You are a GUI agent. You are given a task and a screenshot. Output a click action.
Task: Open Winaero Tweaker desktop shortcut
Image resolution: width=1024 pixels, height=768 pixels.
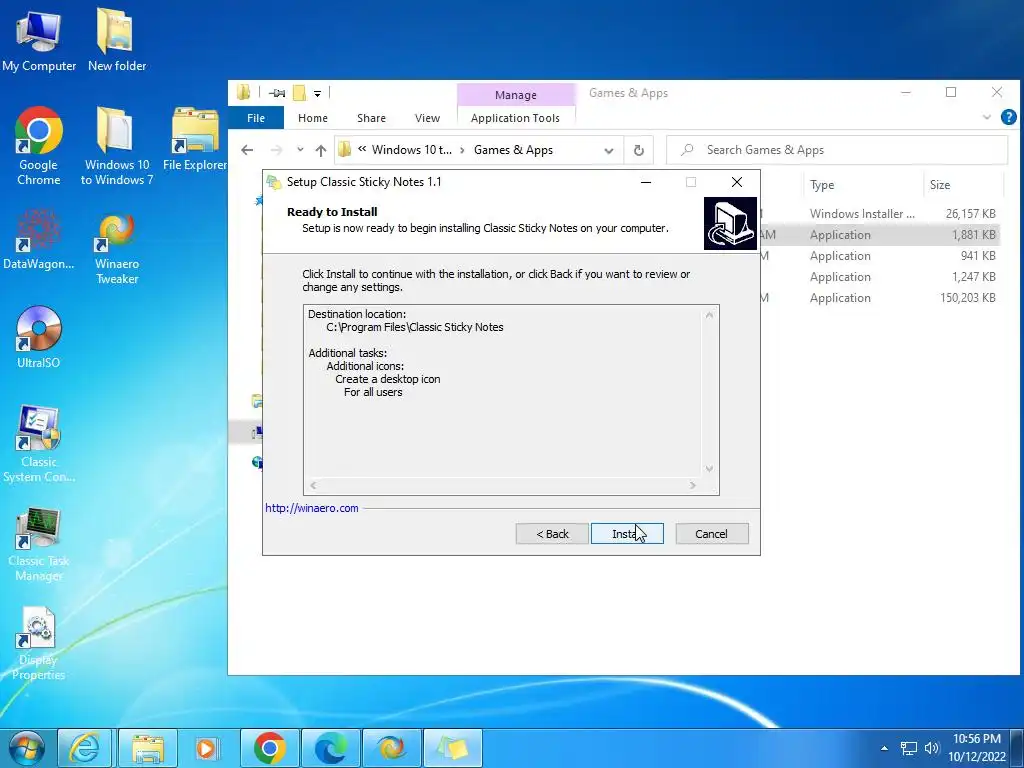117,248
